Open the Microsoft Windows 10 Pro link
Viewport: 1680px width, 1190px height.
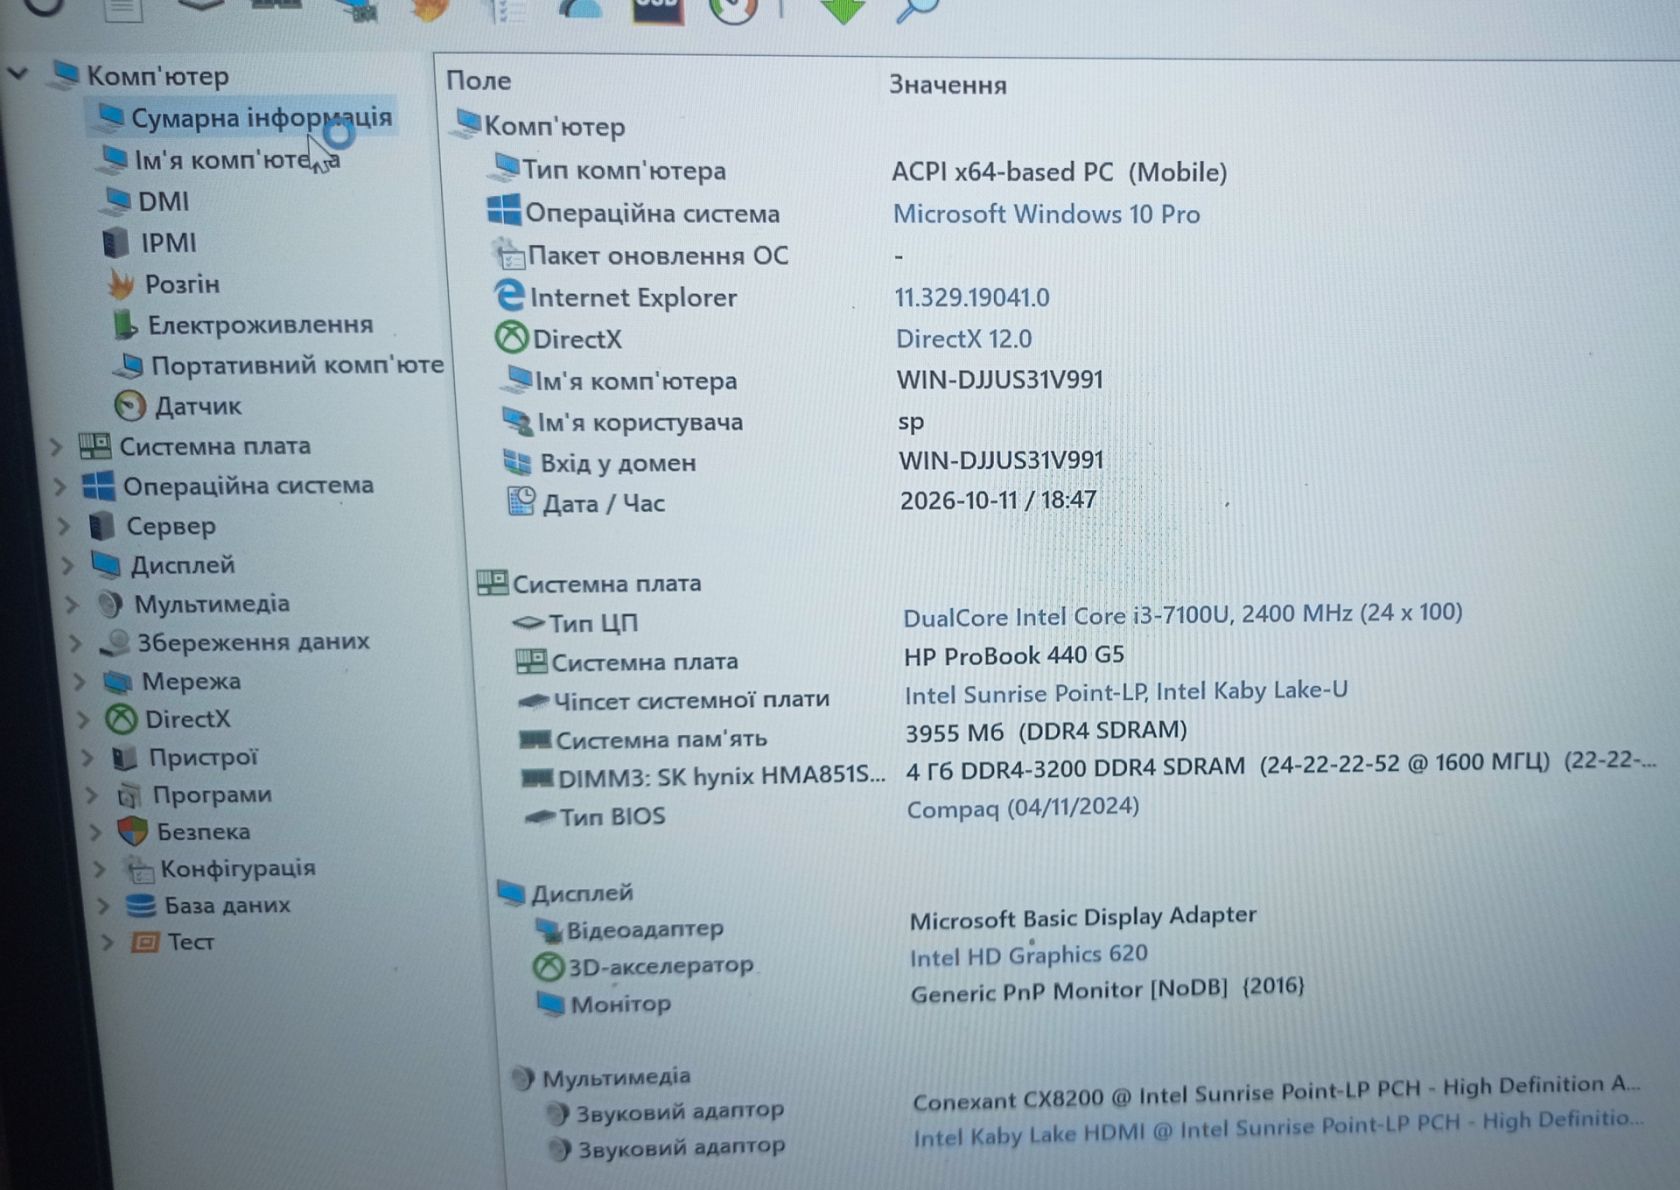click(x=1046, y=214)
